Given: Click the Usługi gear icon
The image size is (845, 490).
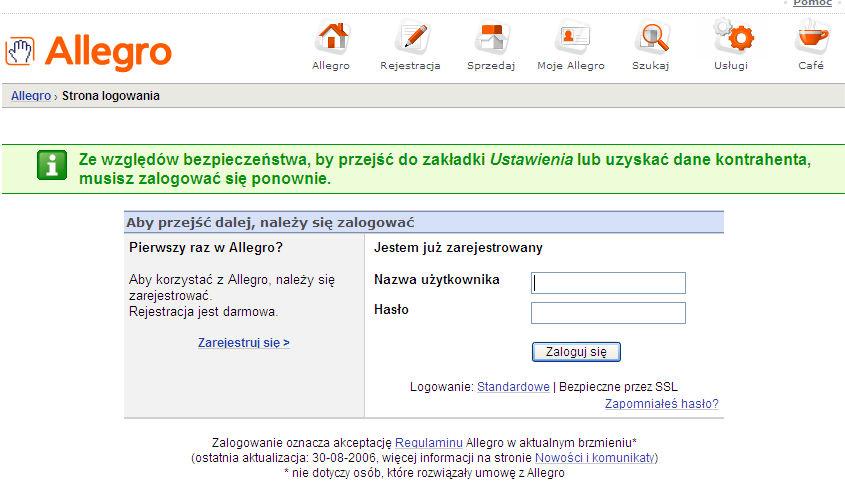Looking at the screenshot, I should (733, 36).
